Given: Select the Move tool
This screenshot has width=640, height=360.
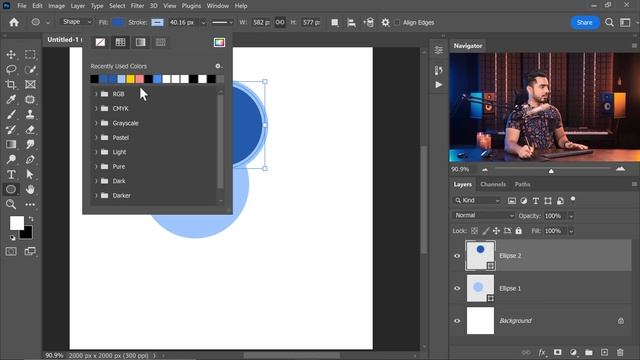Looking at the screenshot, I should [11, 54].
